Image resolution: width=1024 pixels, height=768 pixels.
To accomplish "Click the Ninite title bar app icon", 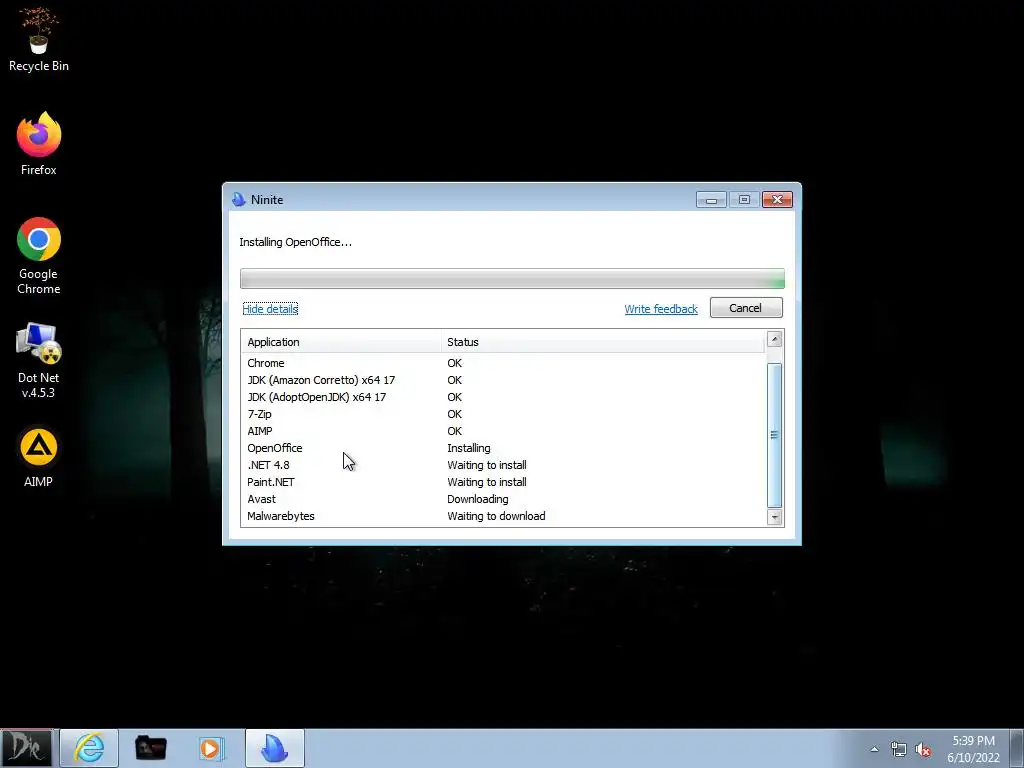I will [239, 200].
